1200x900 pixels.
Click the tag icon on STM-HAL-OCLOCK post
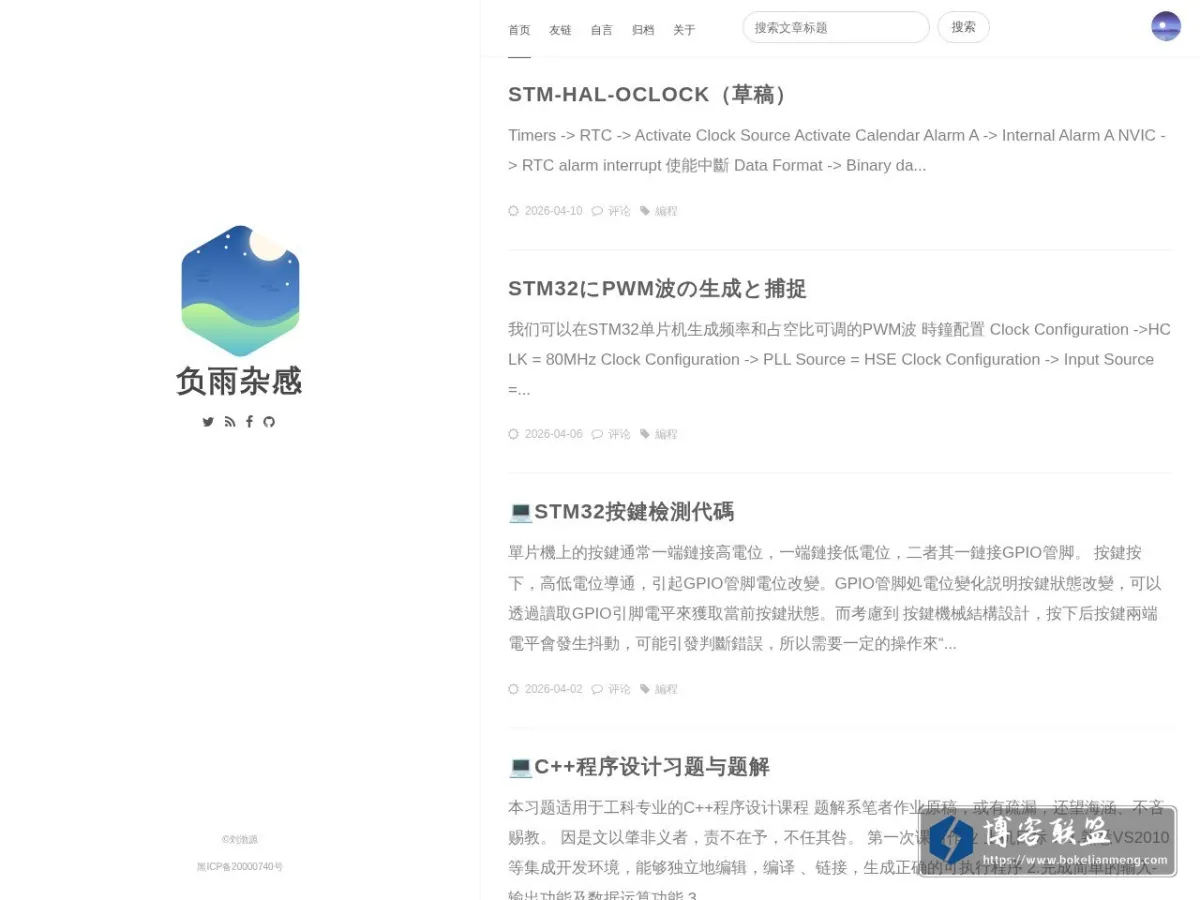[x=645, y=211]
